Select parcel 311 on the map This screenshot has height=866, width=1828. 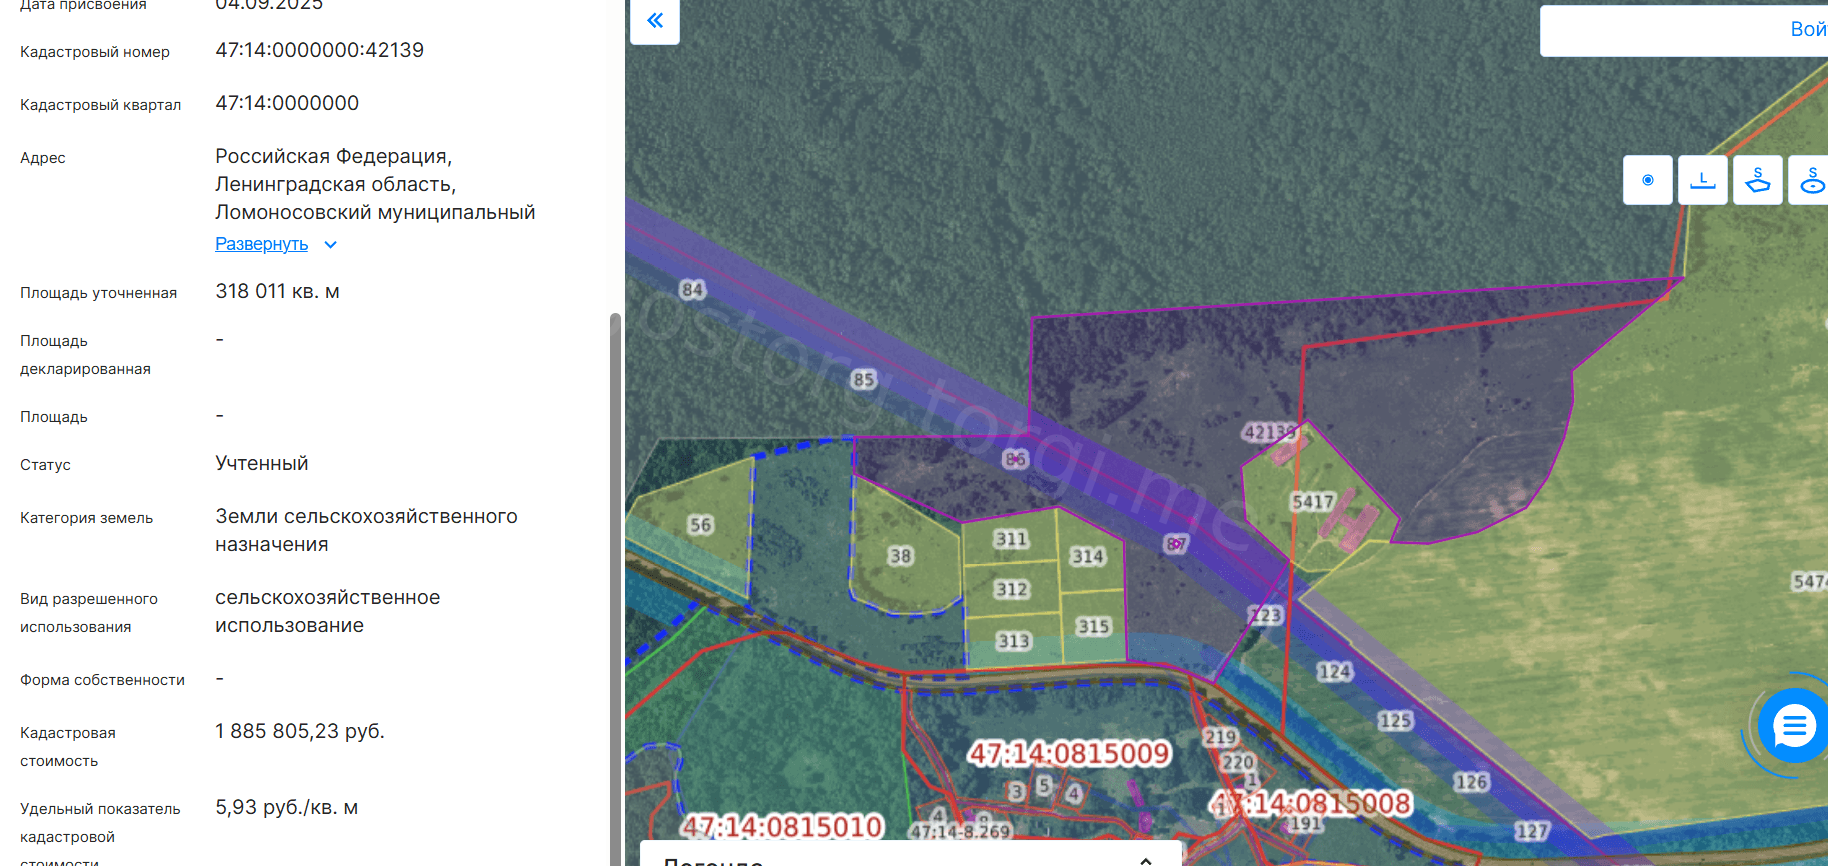coord(1010,539)
